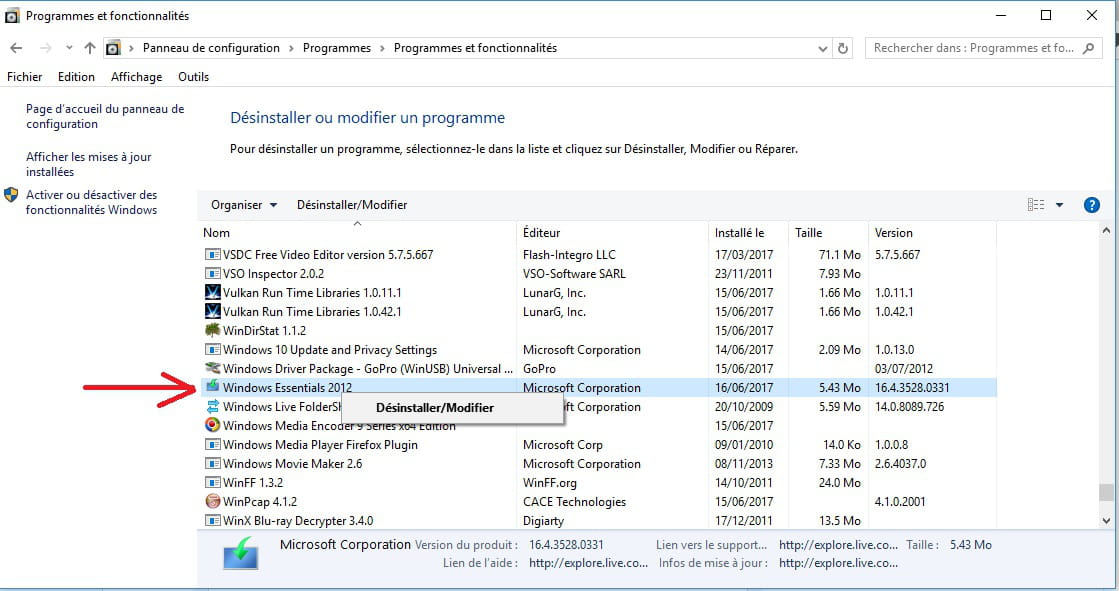Expand the view options dropdown arrow
1119x591 pixels.
click(x=1060, y=205)
